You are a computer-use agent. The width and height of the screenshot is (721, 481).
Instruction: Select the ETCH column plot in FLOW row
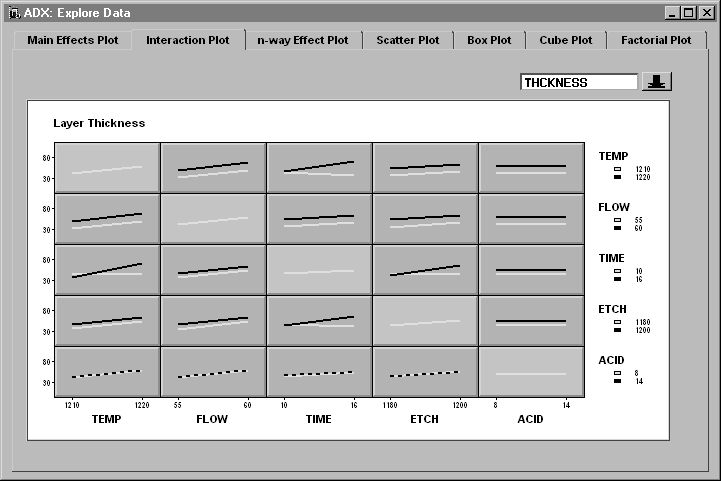coord(425,219)
